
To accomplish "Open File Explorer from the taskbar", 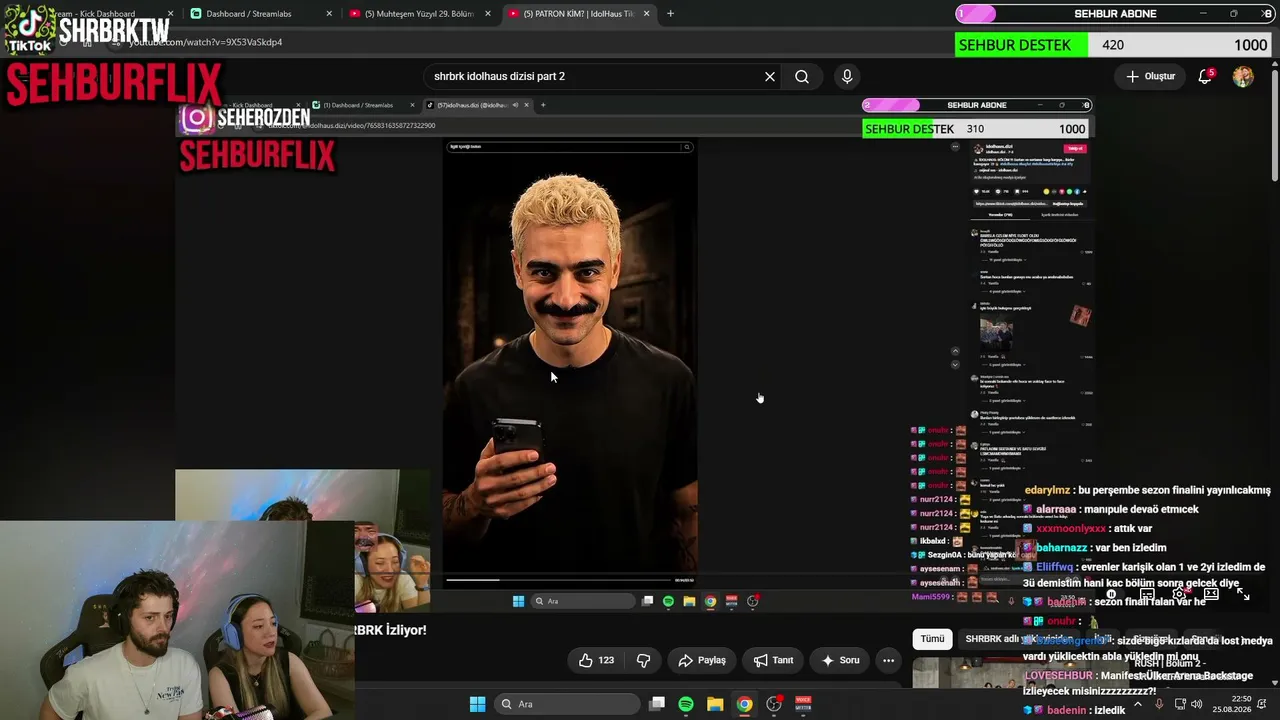I will click(x=715, y=704).
